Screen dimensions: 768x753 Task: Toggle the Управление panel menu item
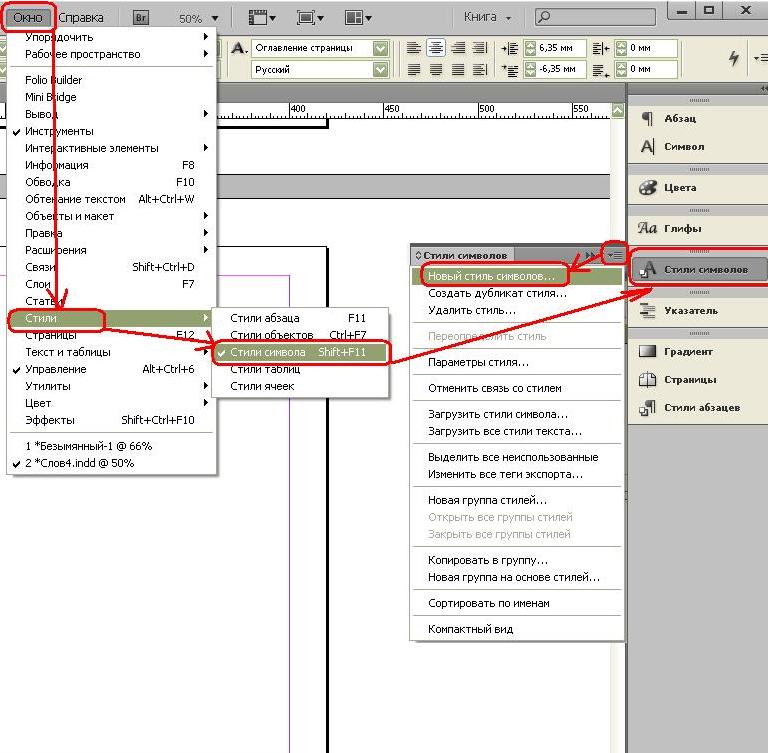pyautogui.click(x=112, y=369)
